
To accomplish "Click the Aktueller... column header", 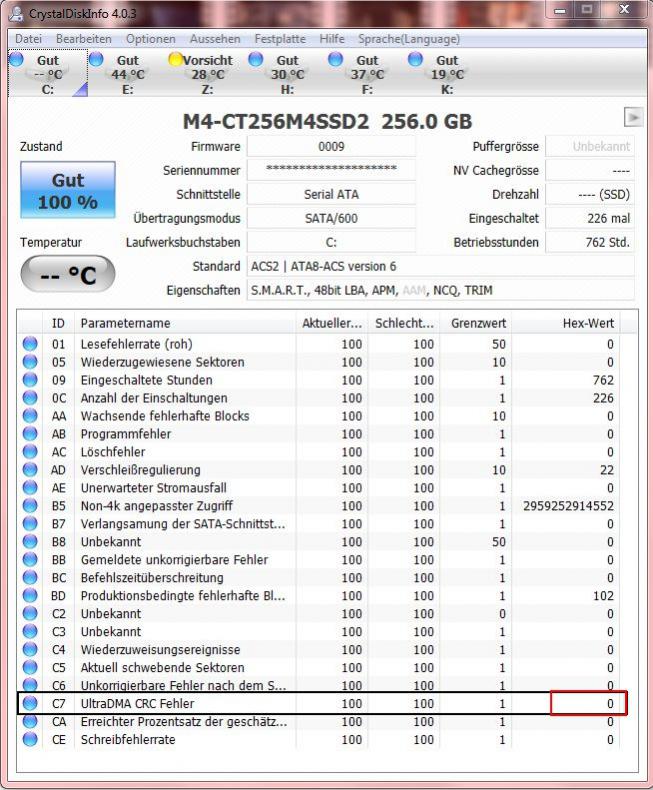I will point(332,323).
